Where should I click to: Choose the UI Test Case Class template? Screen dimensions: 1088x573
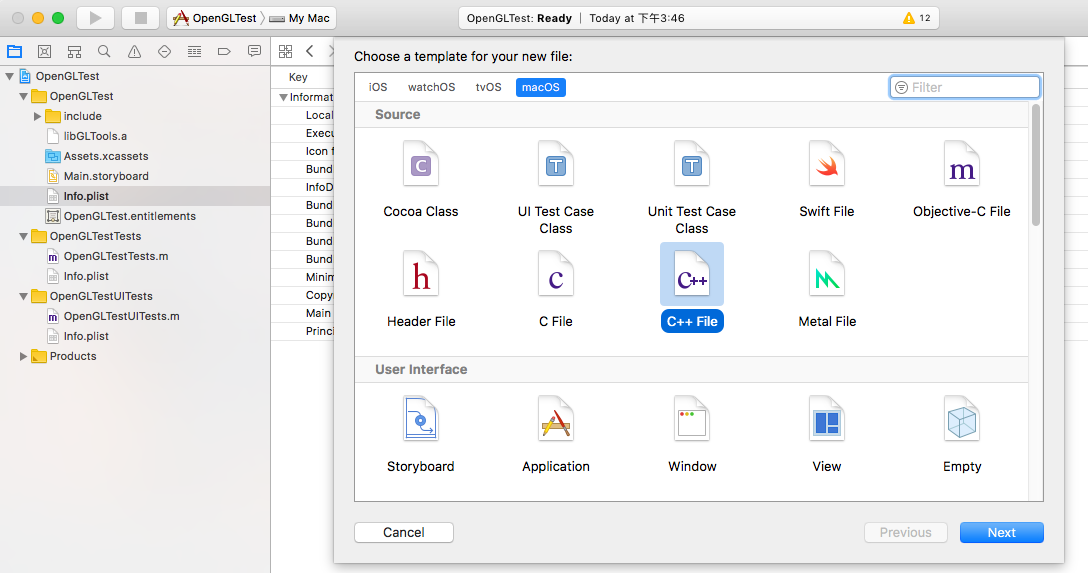(556, 187)
